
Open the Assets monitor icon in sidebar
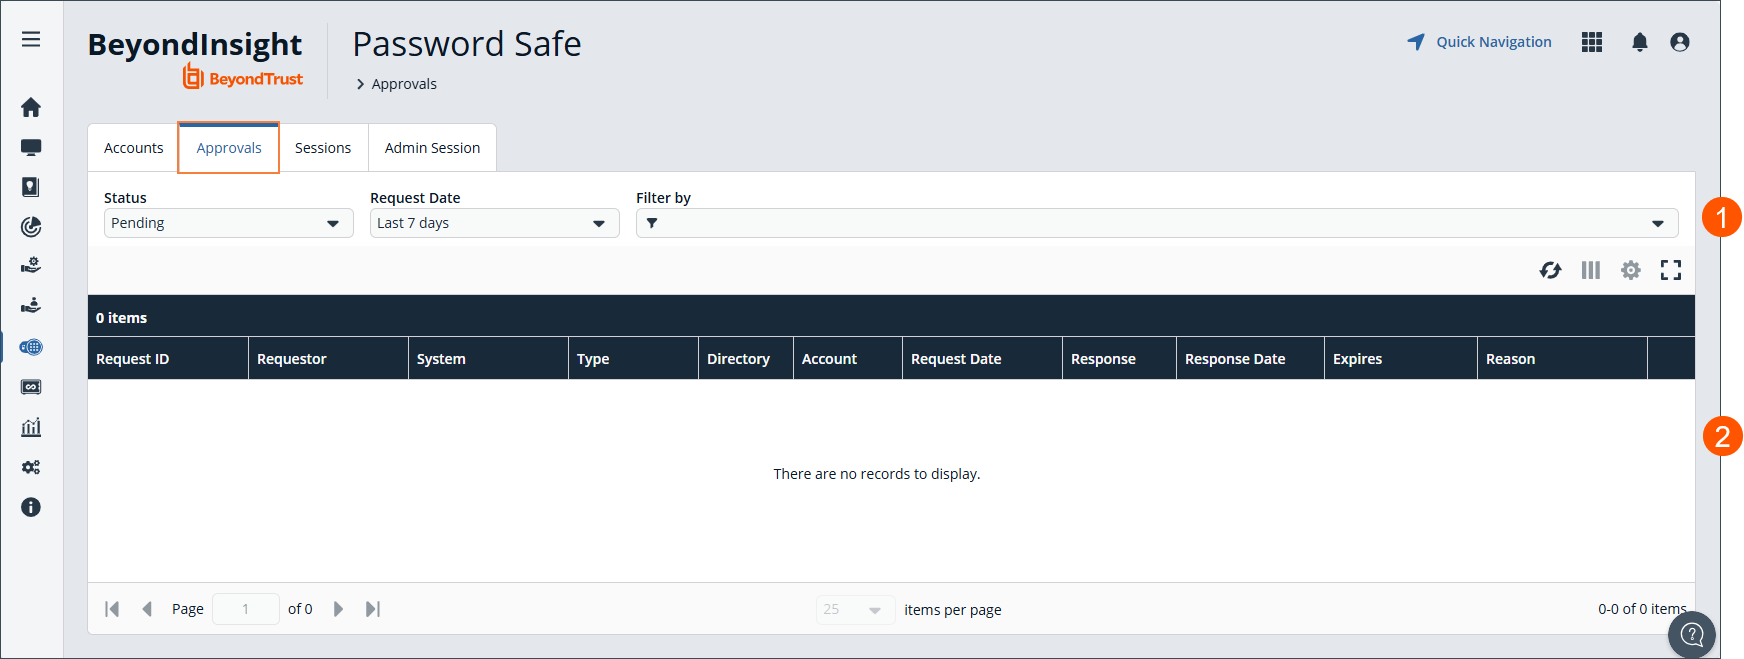coord(31,147)
